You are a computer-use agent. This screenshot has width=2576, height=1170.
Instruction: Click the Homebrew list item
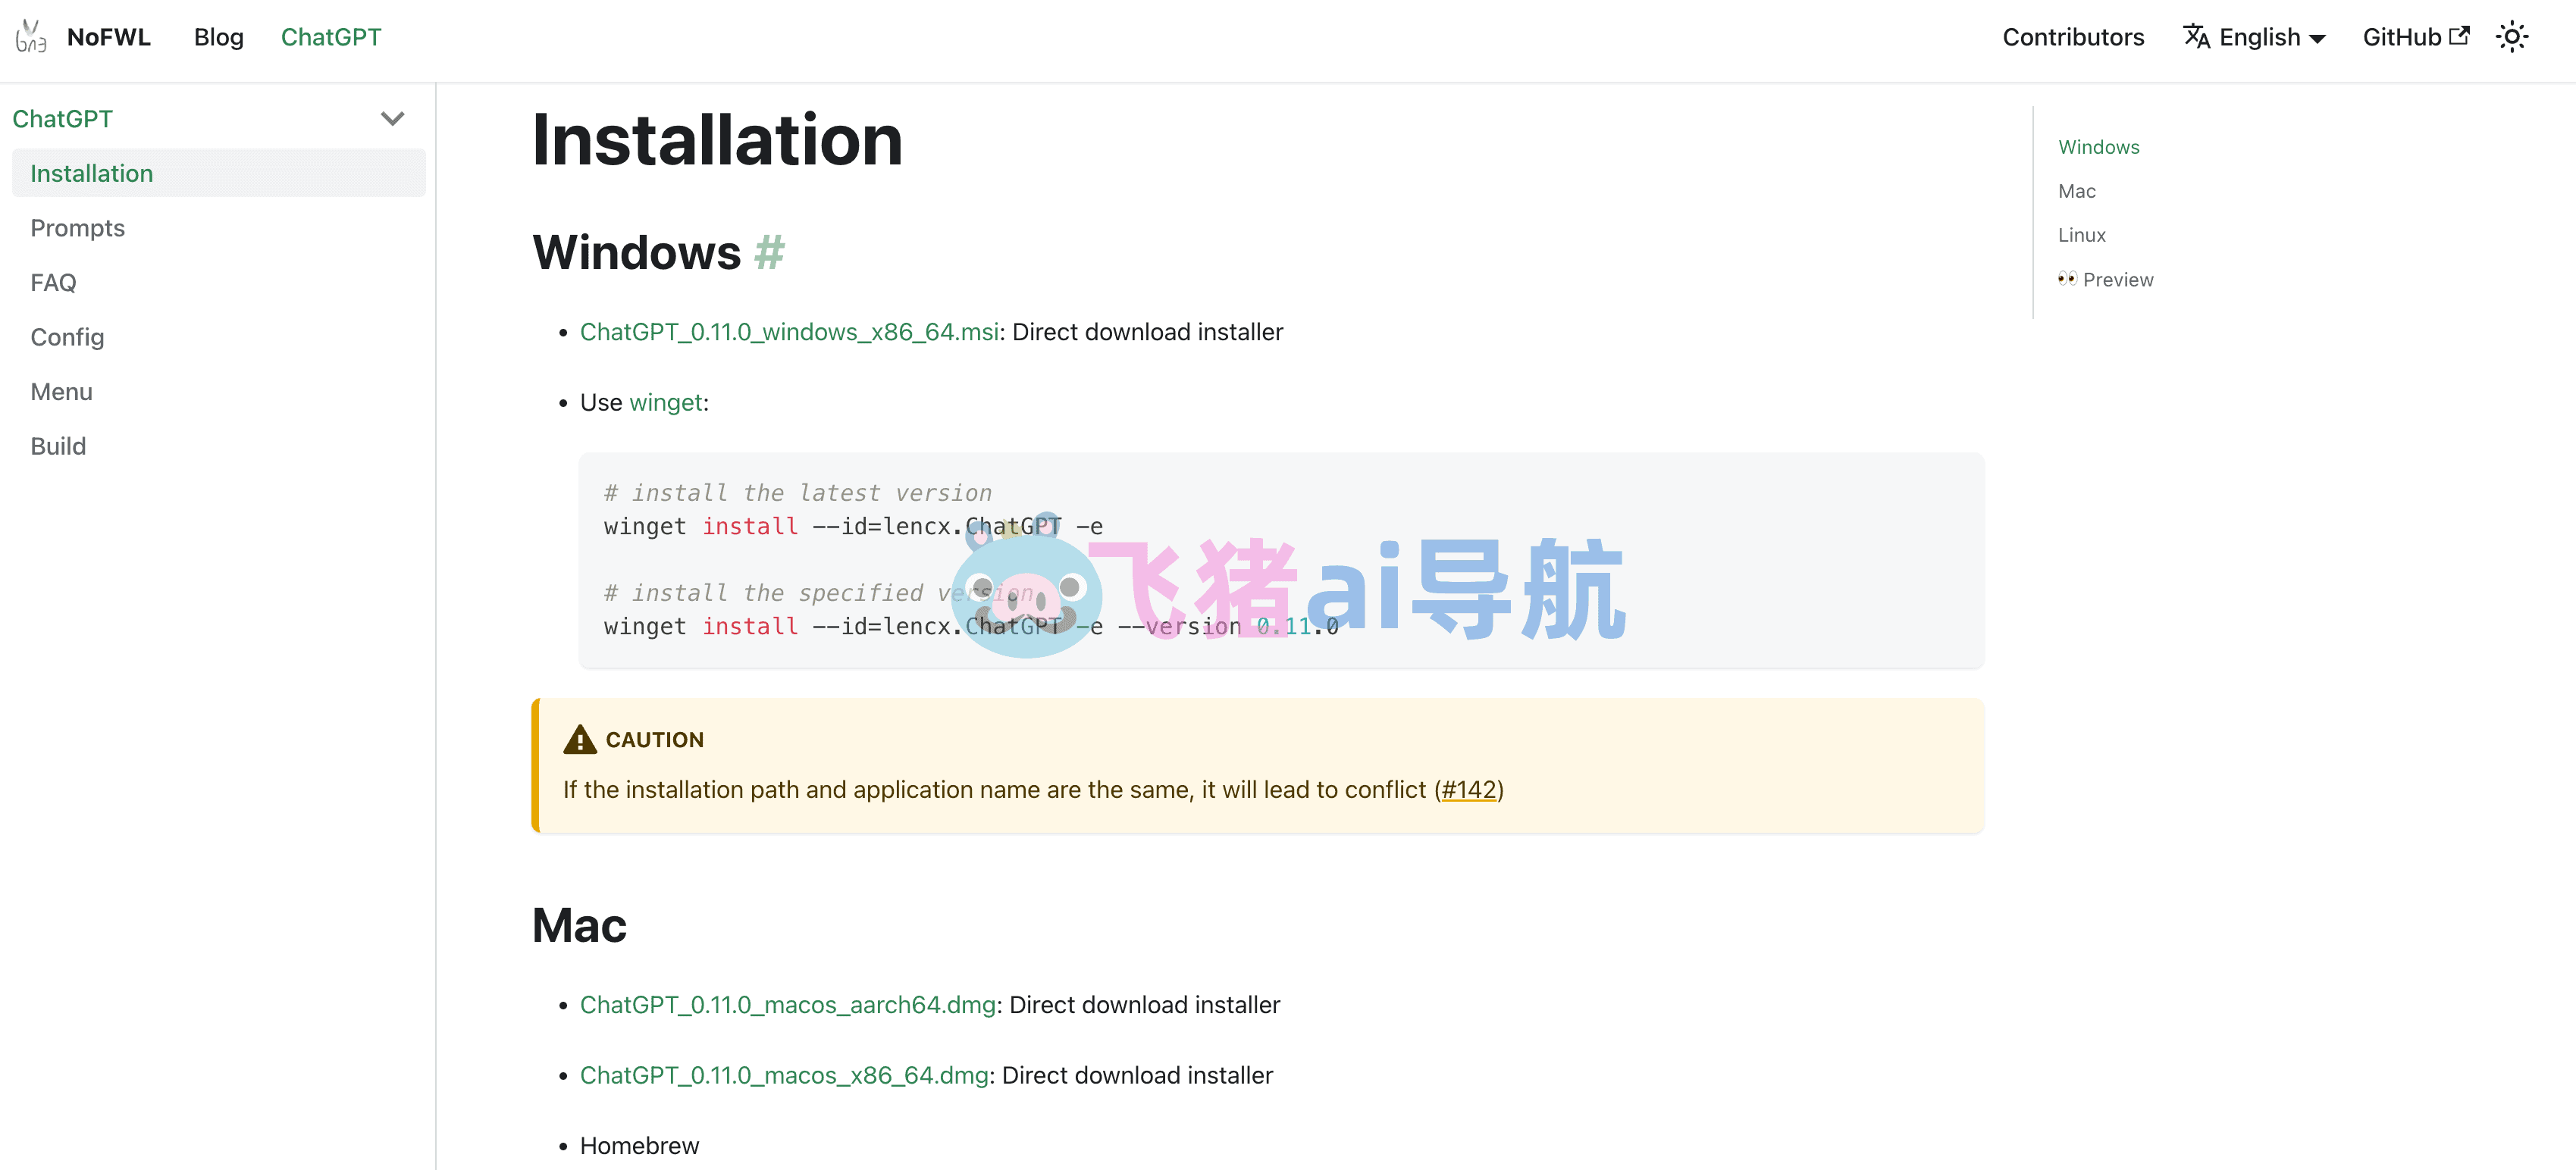(x=639, y=1146)
